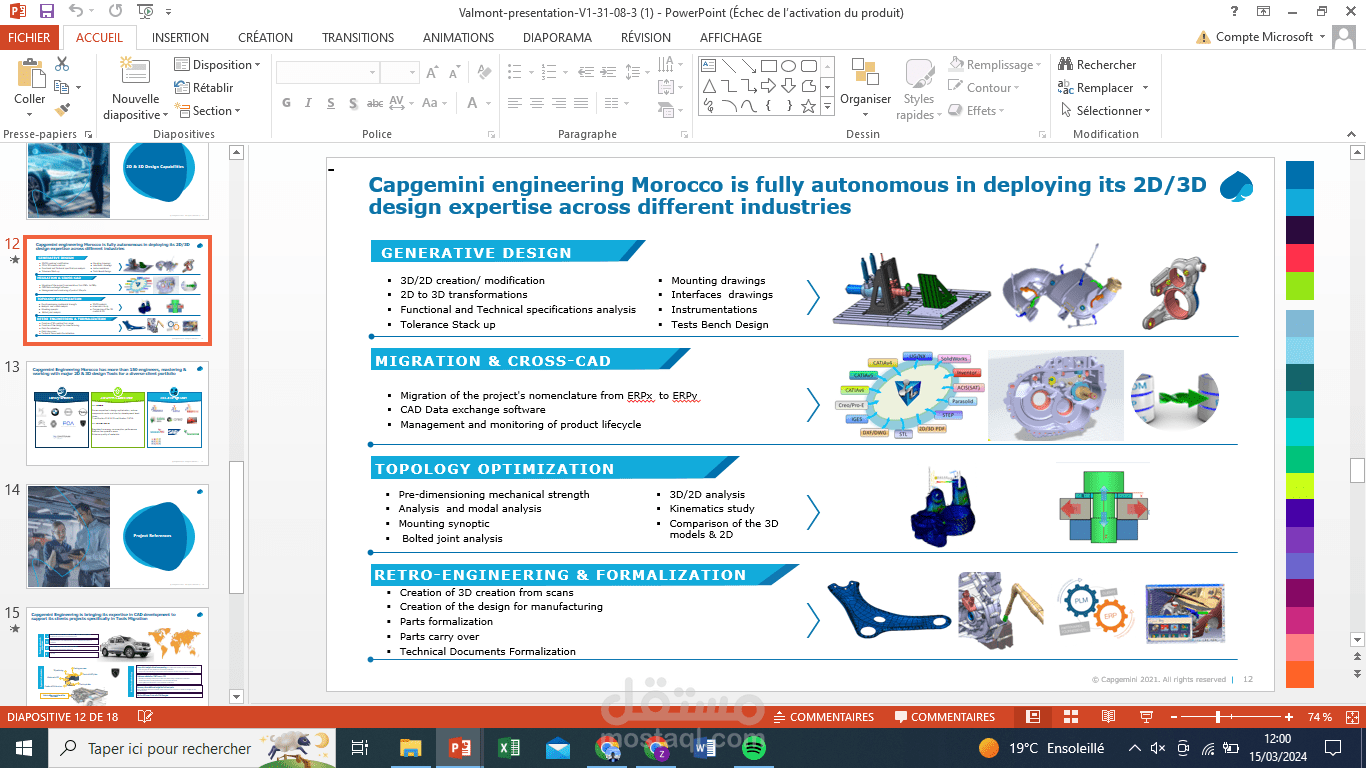Toggle align text left
1366x768 pixels.
[514, 103]
